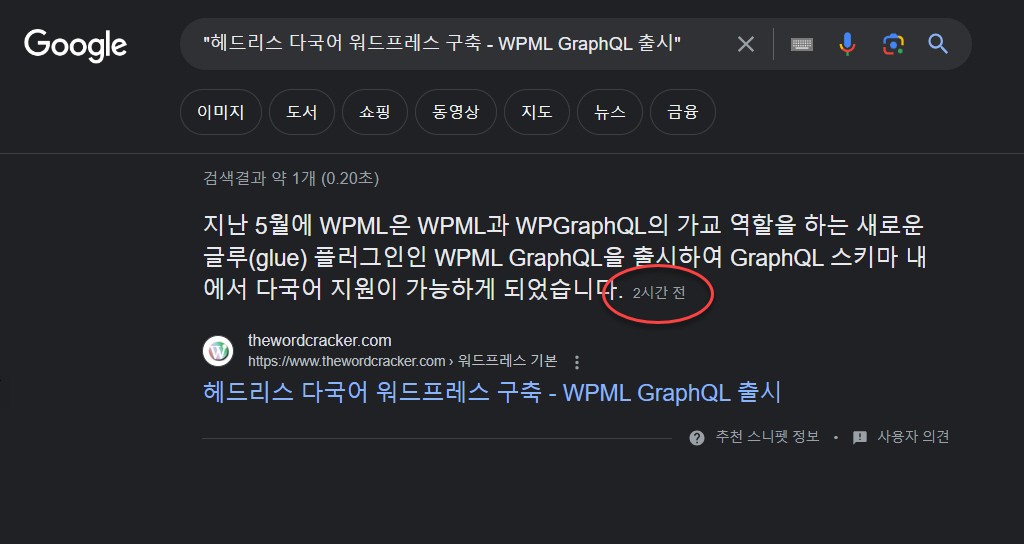Switch to the 지도 filter

tap(537, 112)
